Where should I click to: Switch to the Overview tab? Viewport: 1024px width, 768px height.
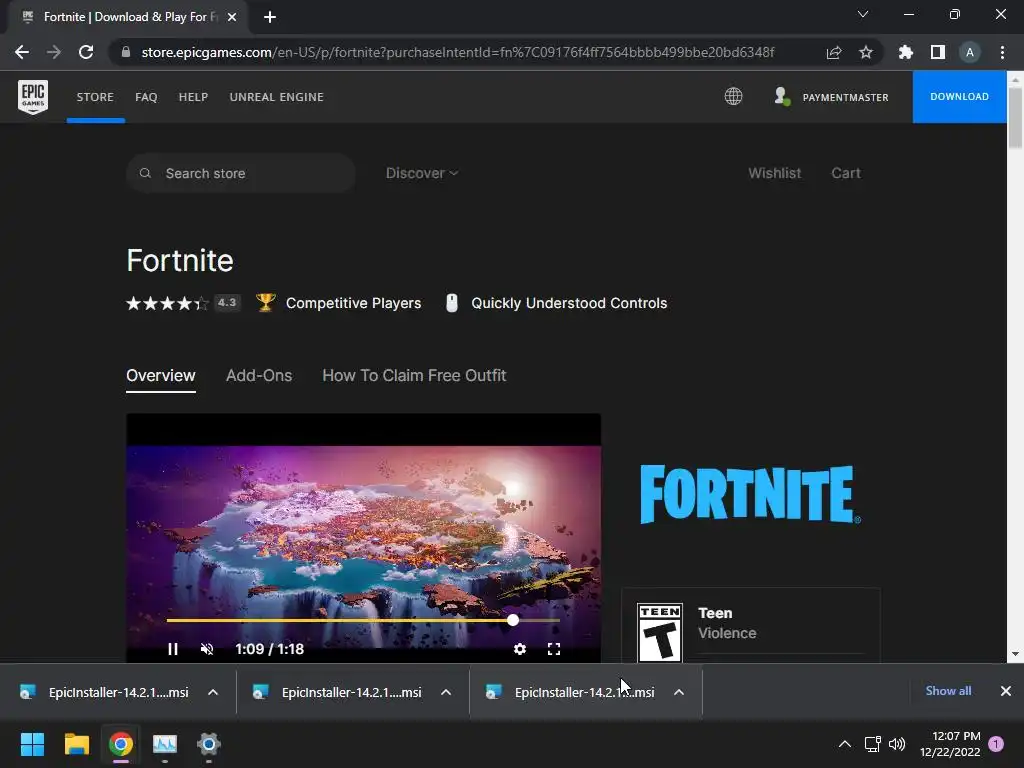point(161,376)
